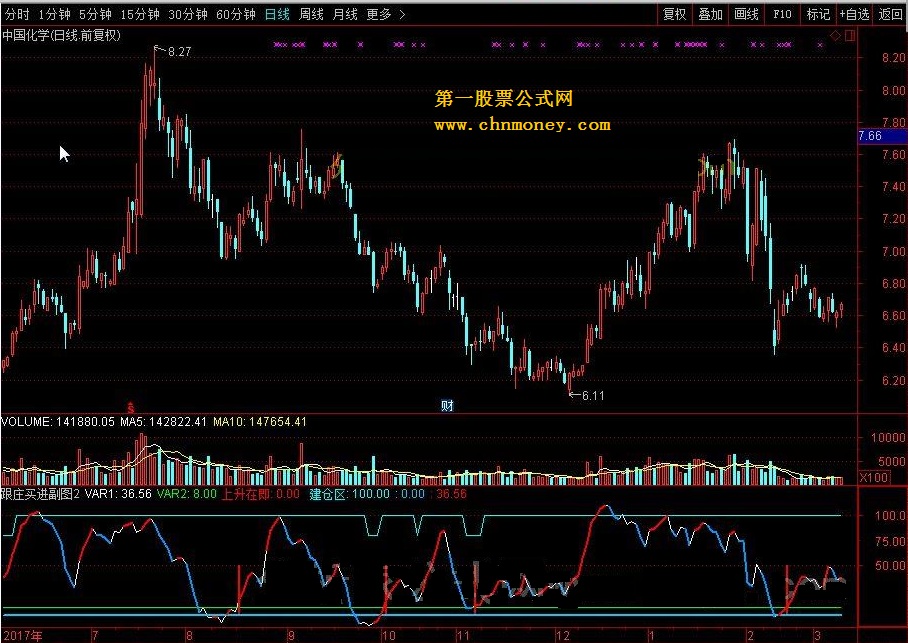Click the 叠加 overlay button
This screenshot has width=908, height=643.
711,14
